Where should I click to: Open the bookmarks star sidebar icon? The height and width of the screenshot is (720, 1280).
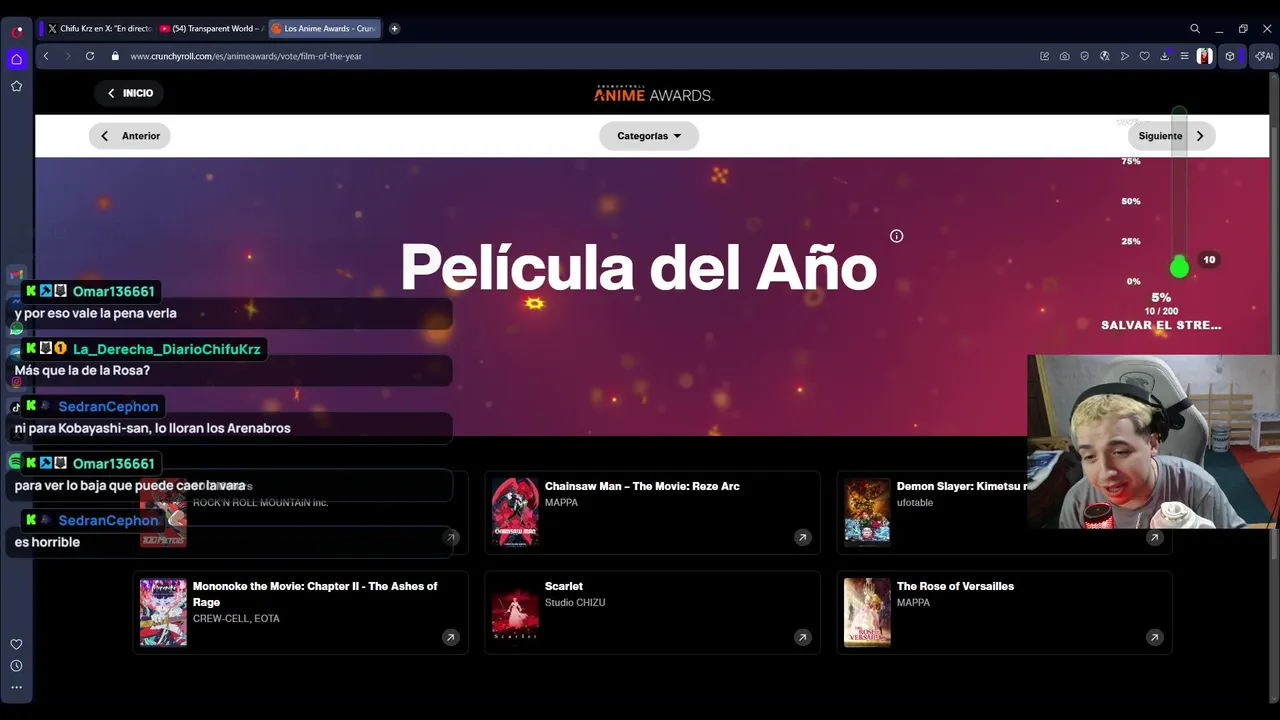pyautogui.click(x=16, y=86)
